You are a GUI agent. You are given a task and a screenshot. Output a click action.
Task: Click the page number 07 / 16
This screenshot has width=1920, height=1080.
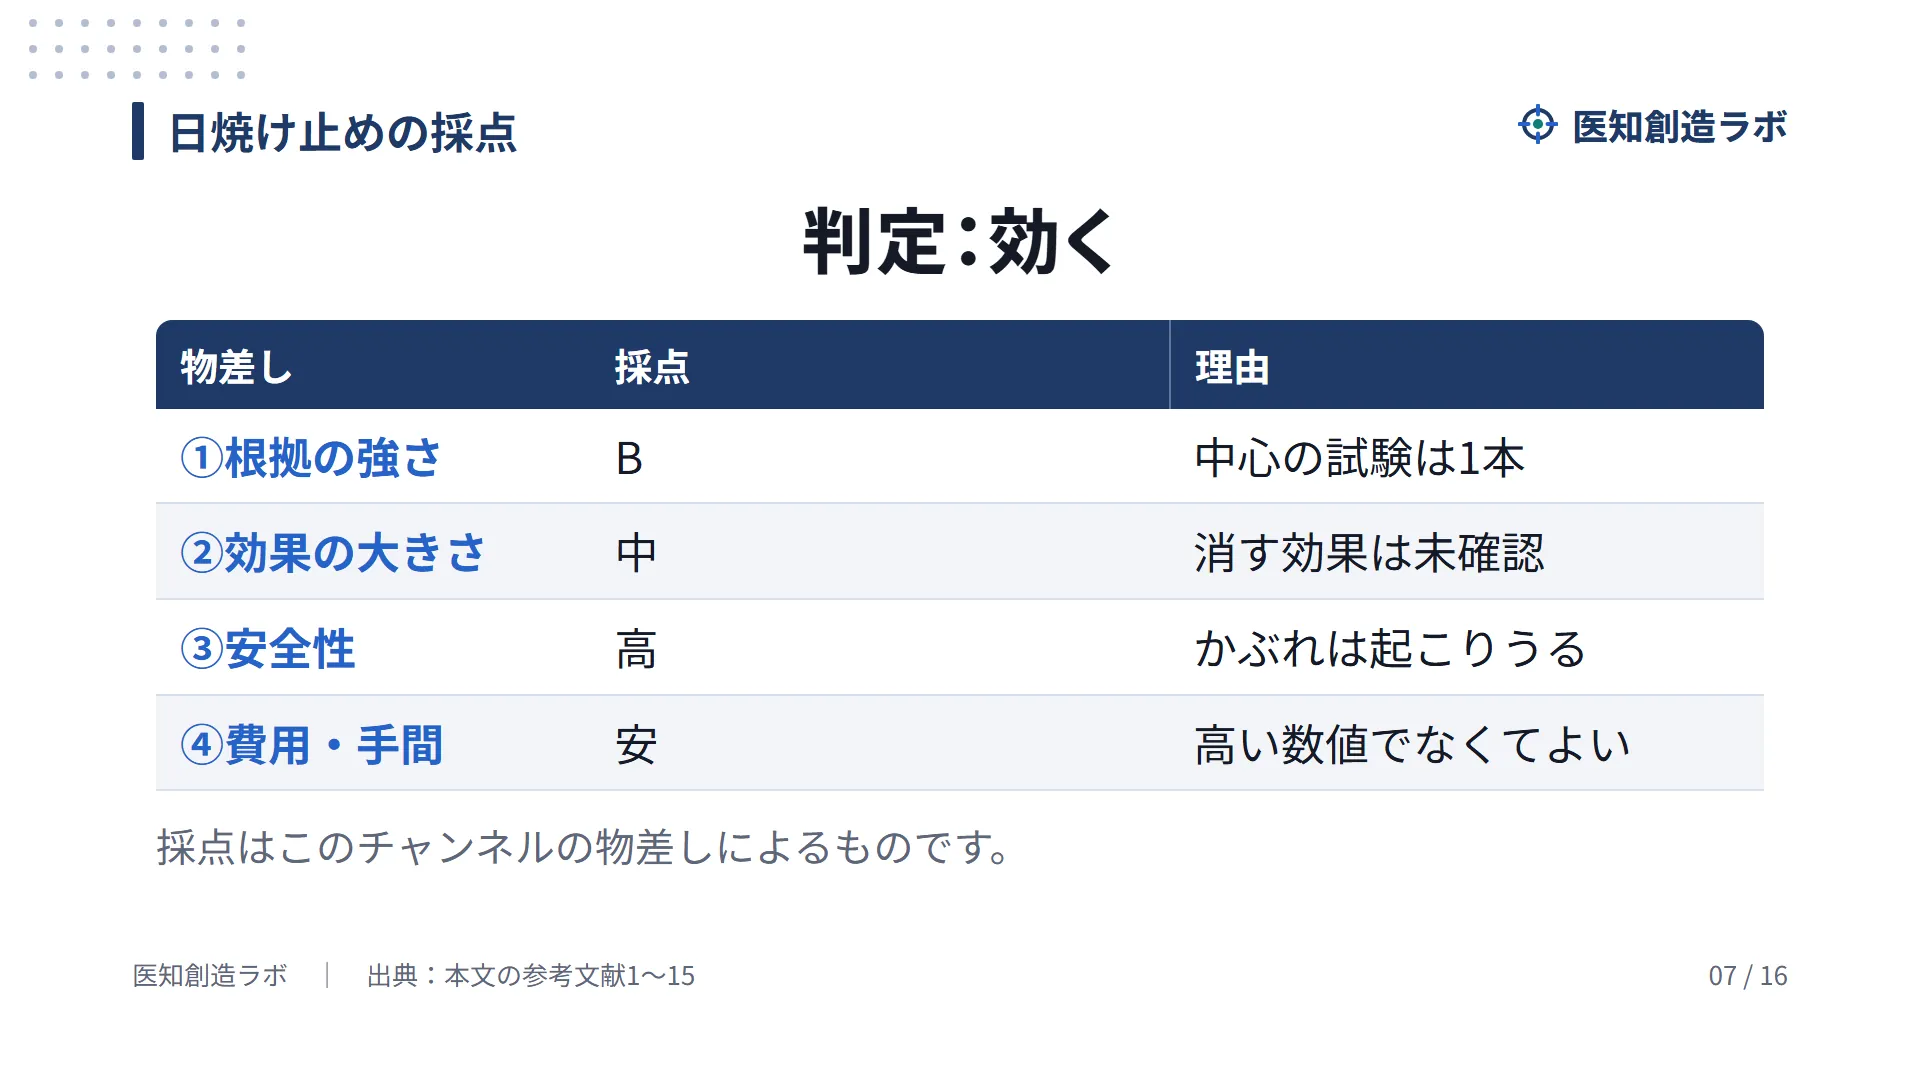1748,975
